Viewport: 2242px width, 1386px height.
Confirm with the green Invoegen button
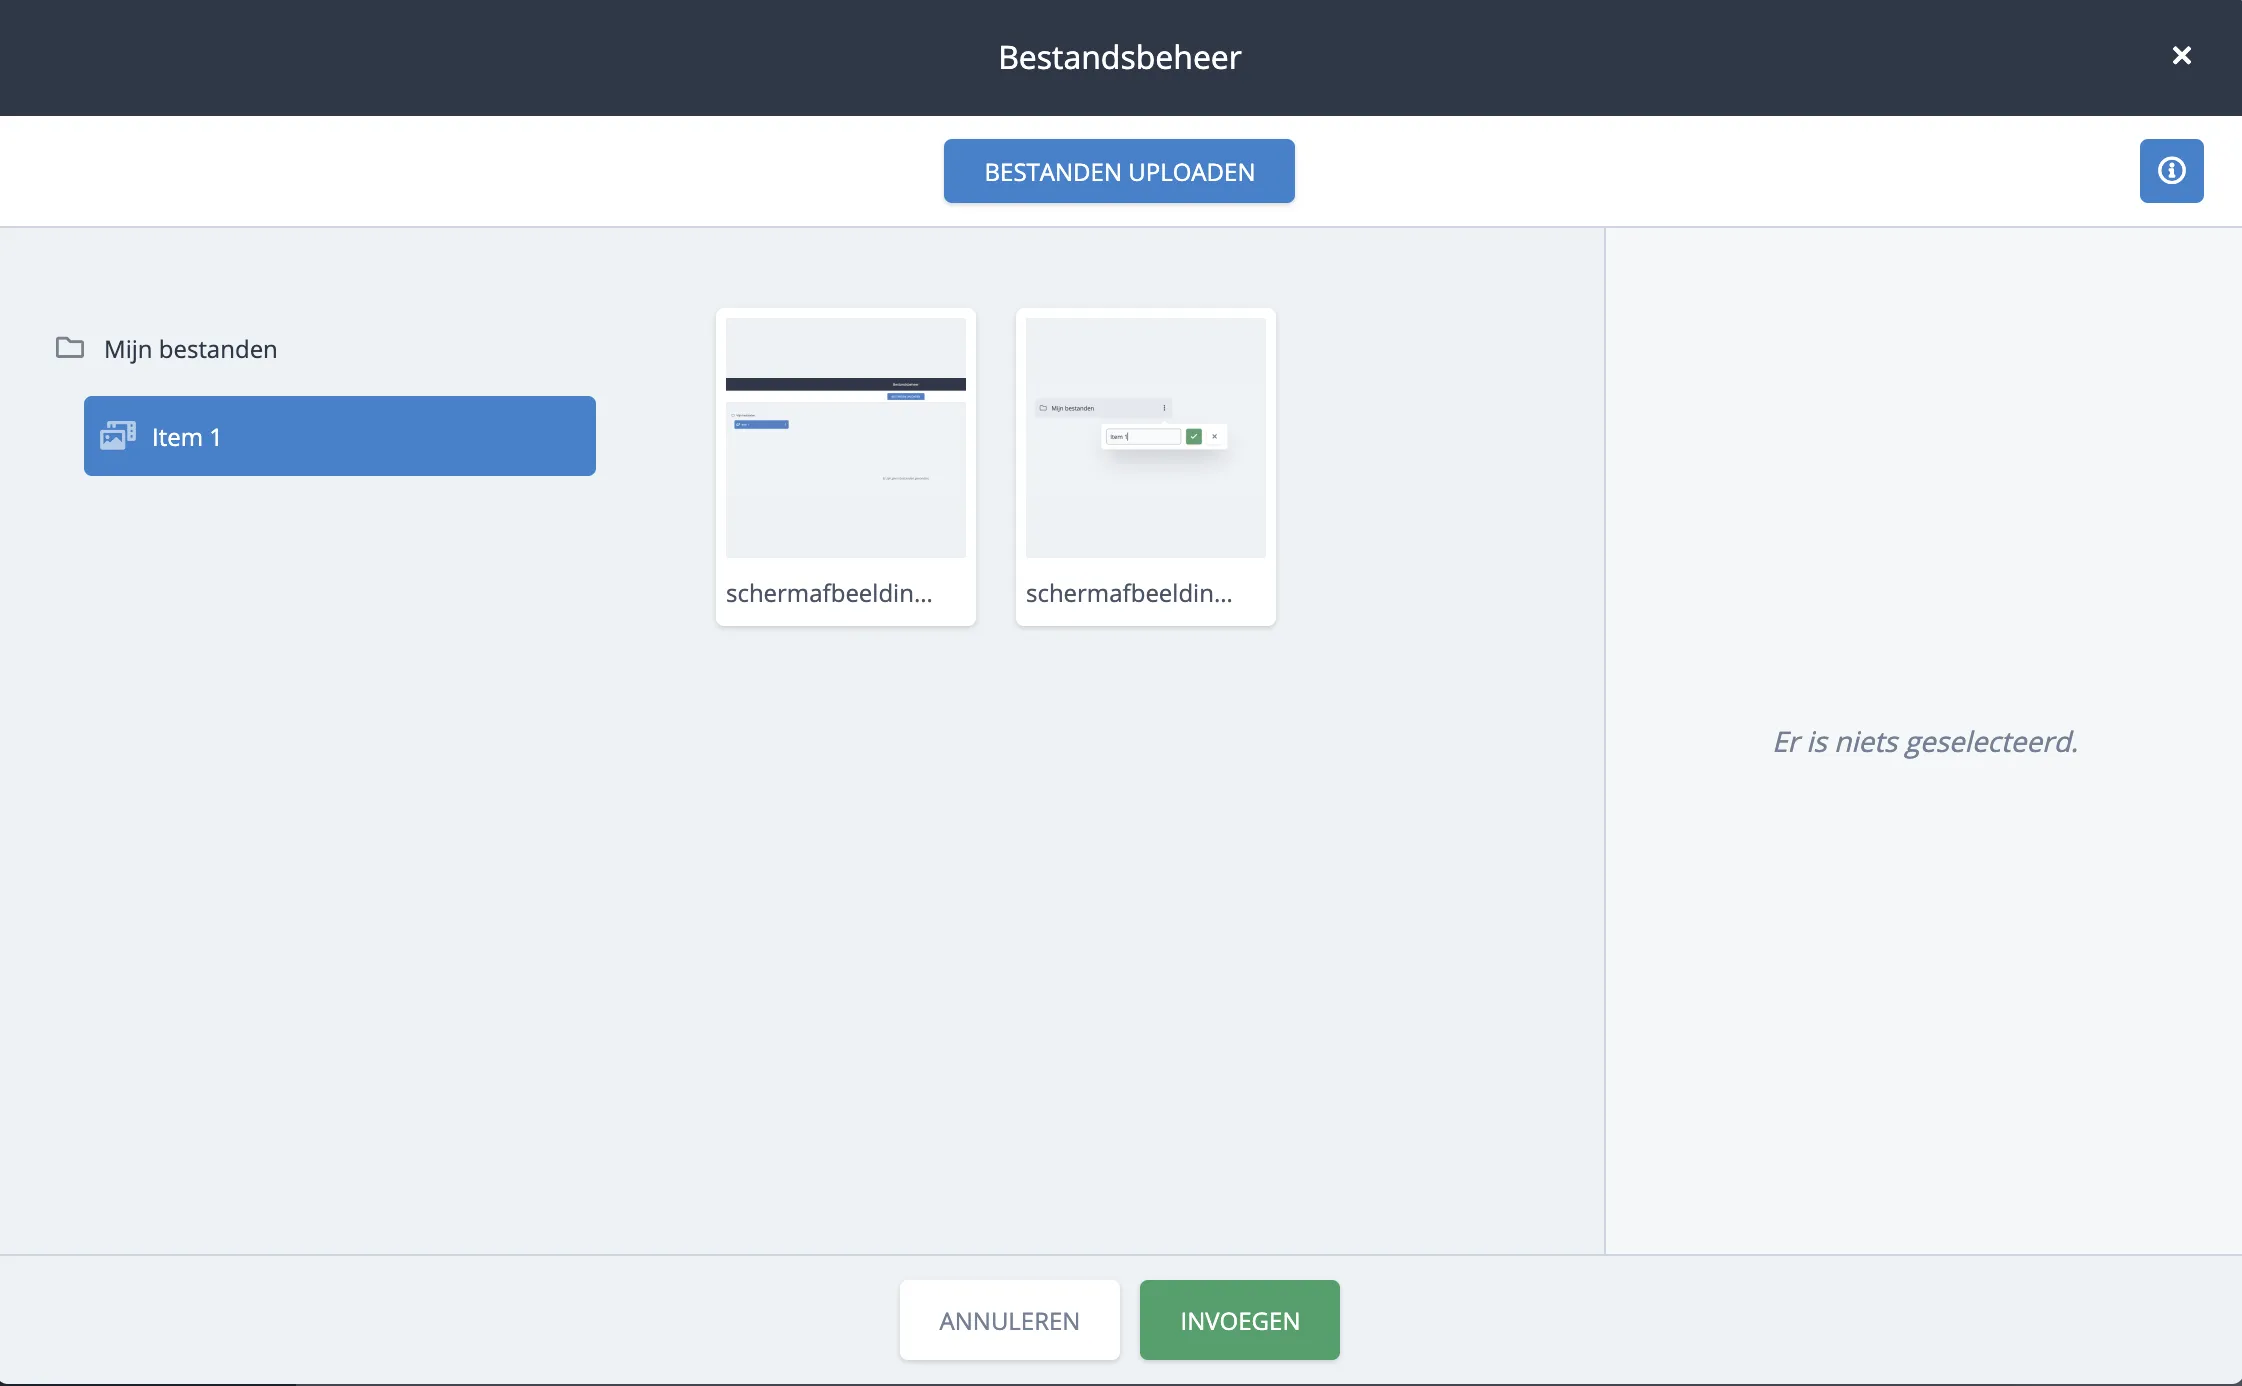(1239, 1320)
